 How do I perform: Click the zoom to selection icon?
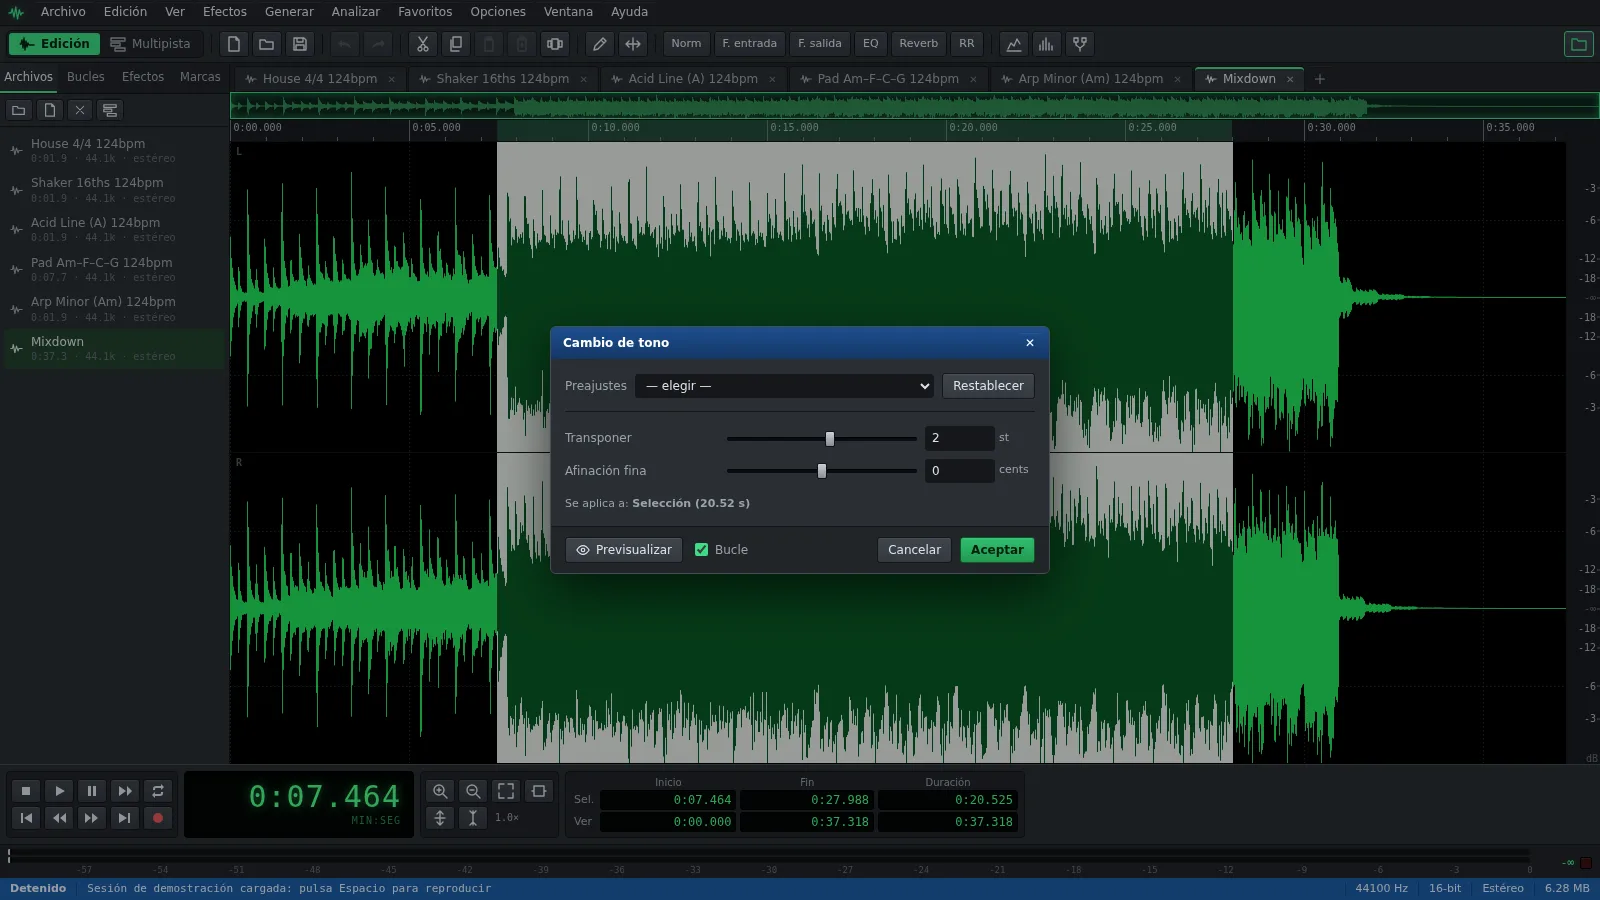point(539,791)
